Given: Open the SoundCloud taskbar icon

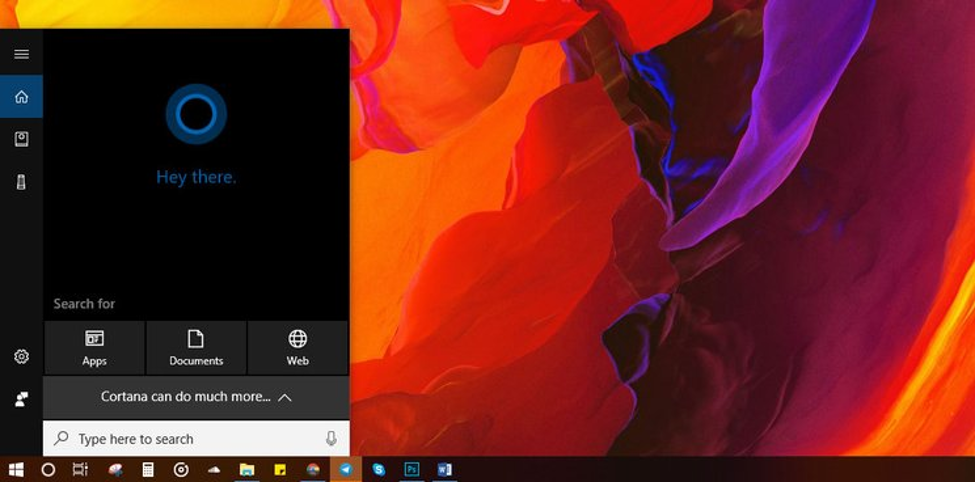Looking at the screenshot, I should pos(214,470).
